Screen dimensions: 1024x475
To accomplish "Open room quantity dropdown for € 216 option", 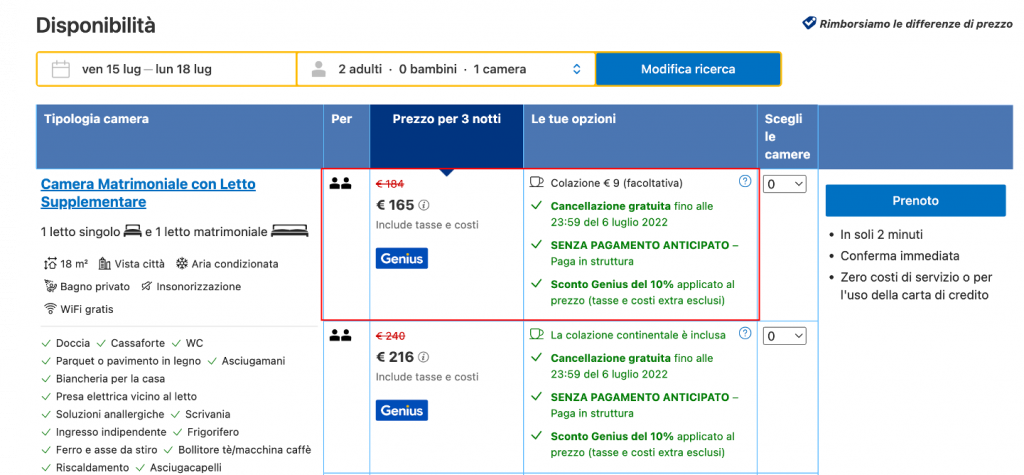I will click(x=784, y=336).
